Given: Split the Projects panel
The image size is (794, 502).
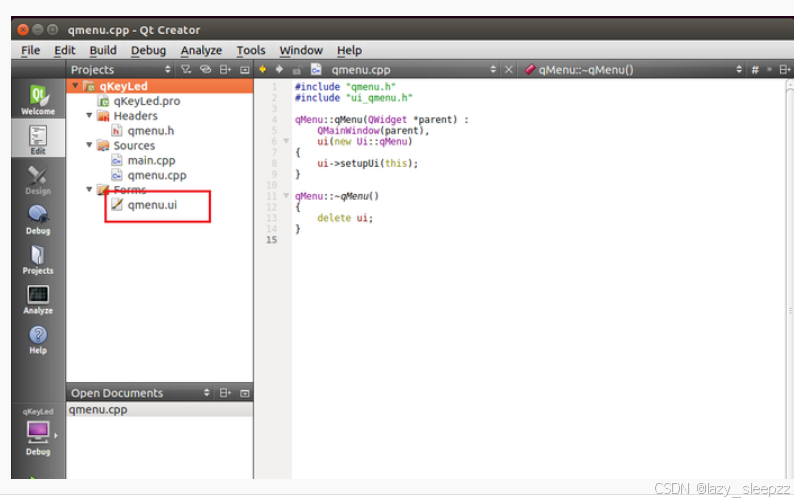Looking at the screenshot, I should pyautogui.click(x=225, y=69).
